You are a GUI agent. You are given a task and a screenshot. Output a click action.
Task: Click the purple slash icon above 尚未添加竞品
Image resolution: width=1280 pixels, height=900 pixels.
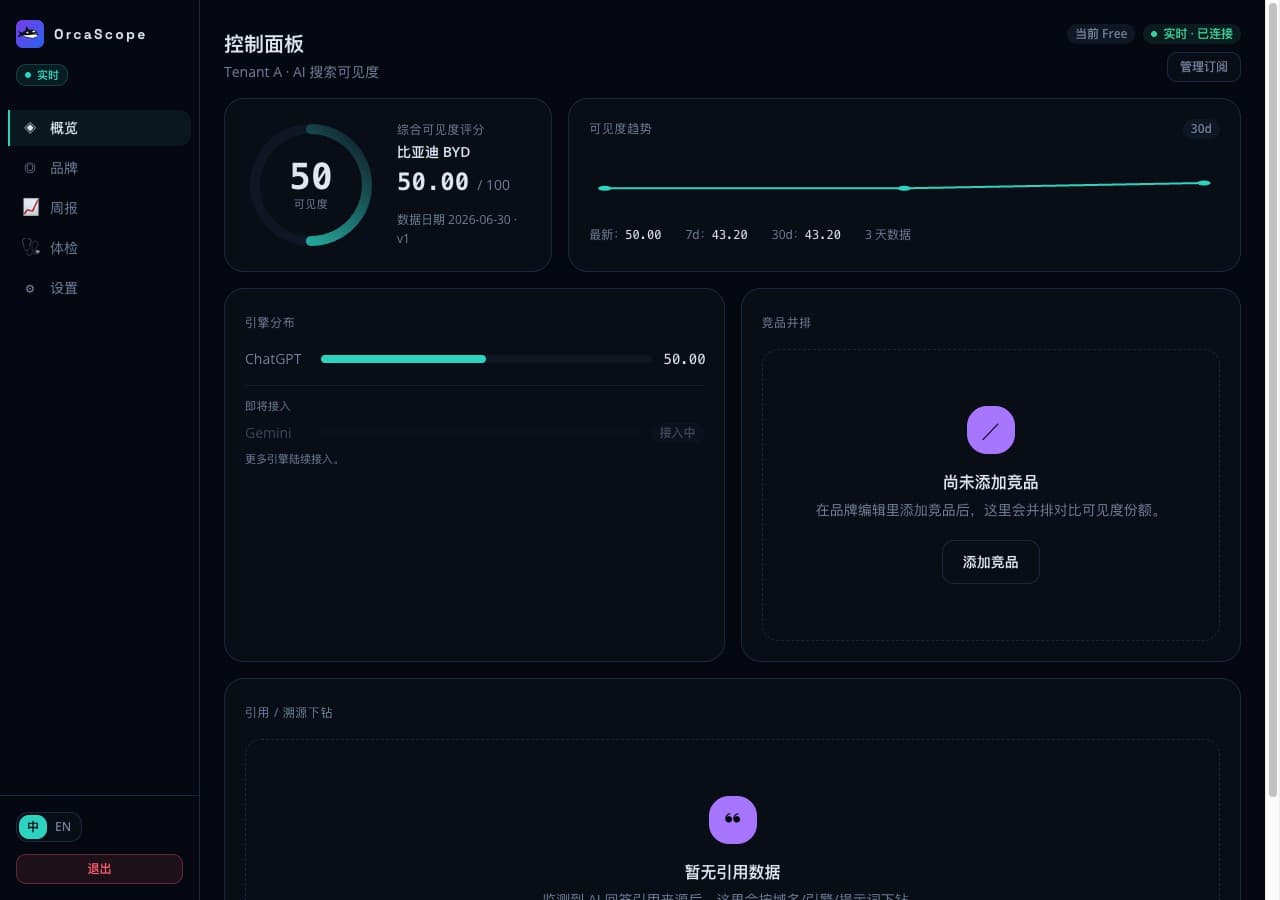991,430
